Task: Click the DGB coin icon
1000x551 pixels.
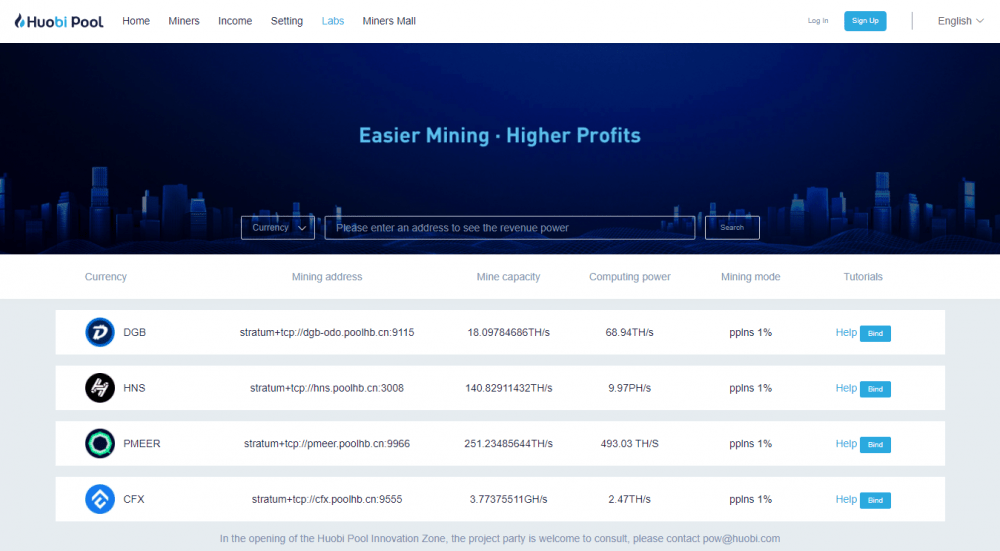Action: click(100, 332)
